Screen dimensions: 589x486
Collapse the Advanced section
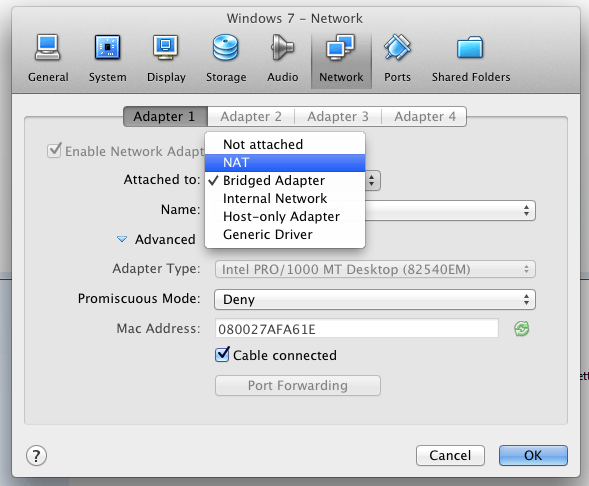[x=122, y=239]
